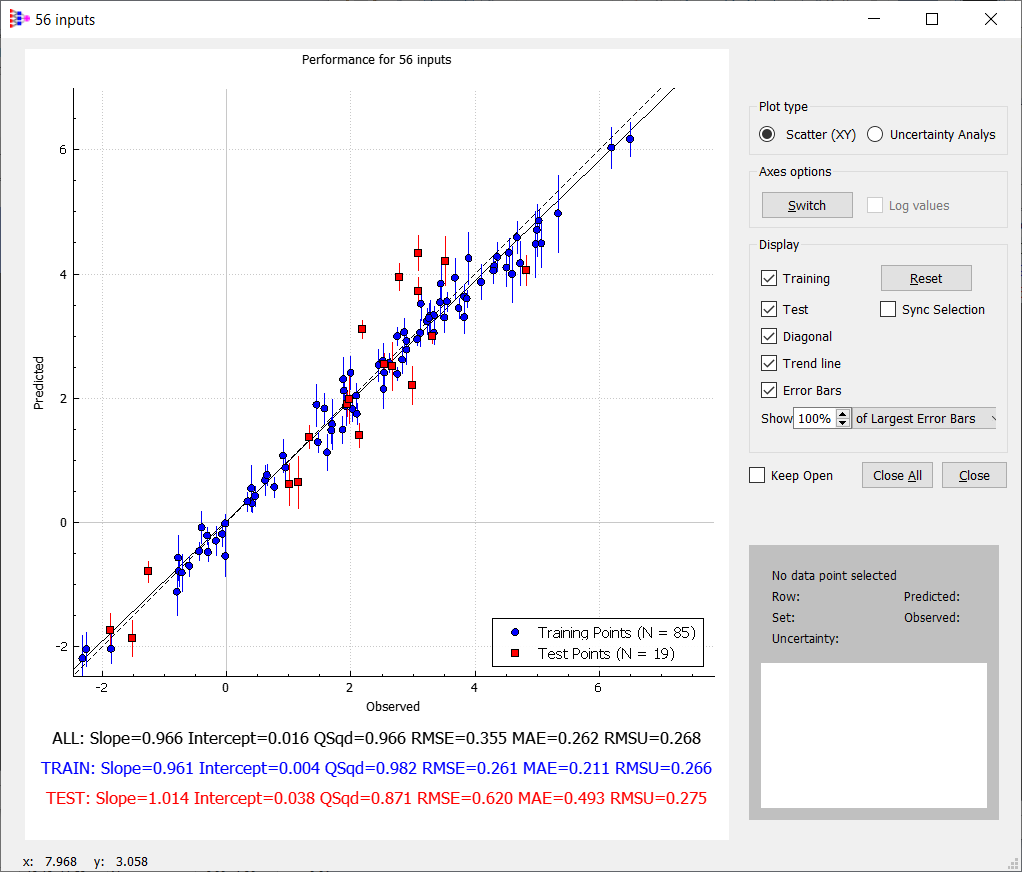Viewport: 1022px width, 872px height.
Task: Click the app icon in title bar
Action: point(20,20)
